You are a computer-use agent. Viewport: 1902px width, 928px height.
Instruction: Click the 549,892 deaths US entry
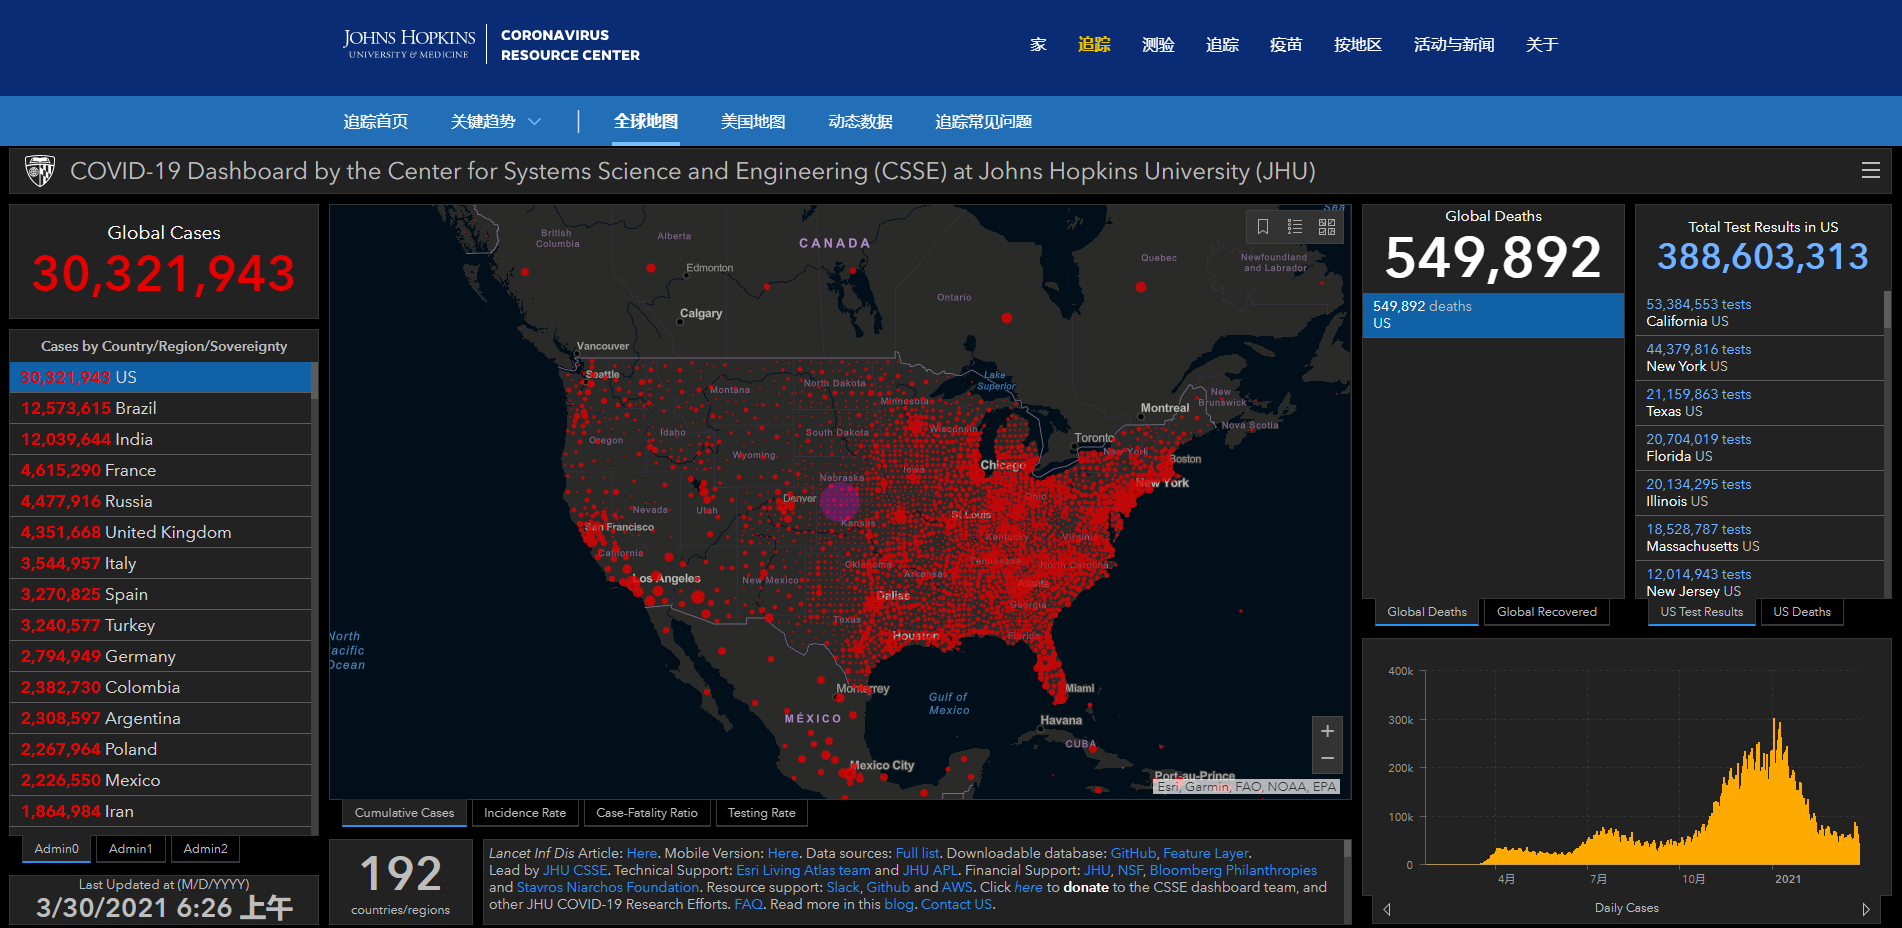(1493, 315)
